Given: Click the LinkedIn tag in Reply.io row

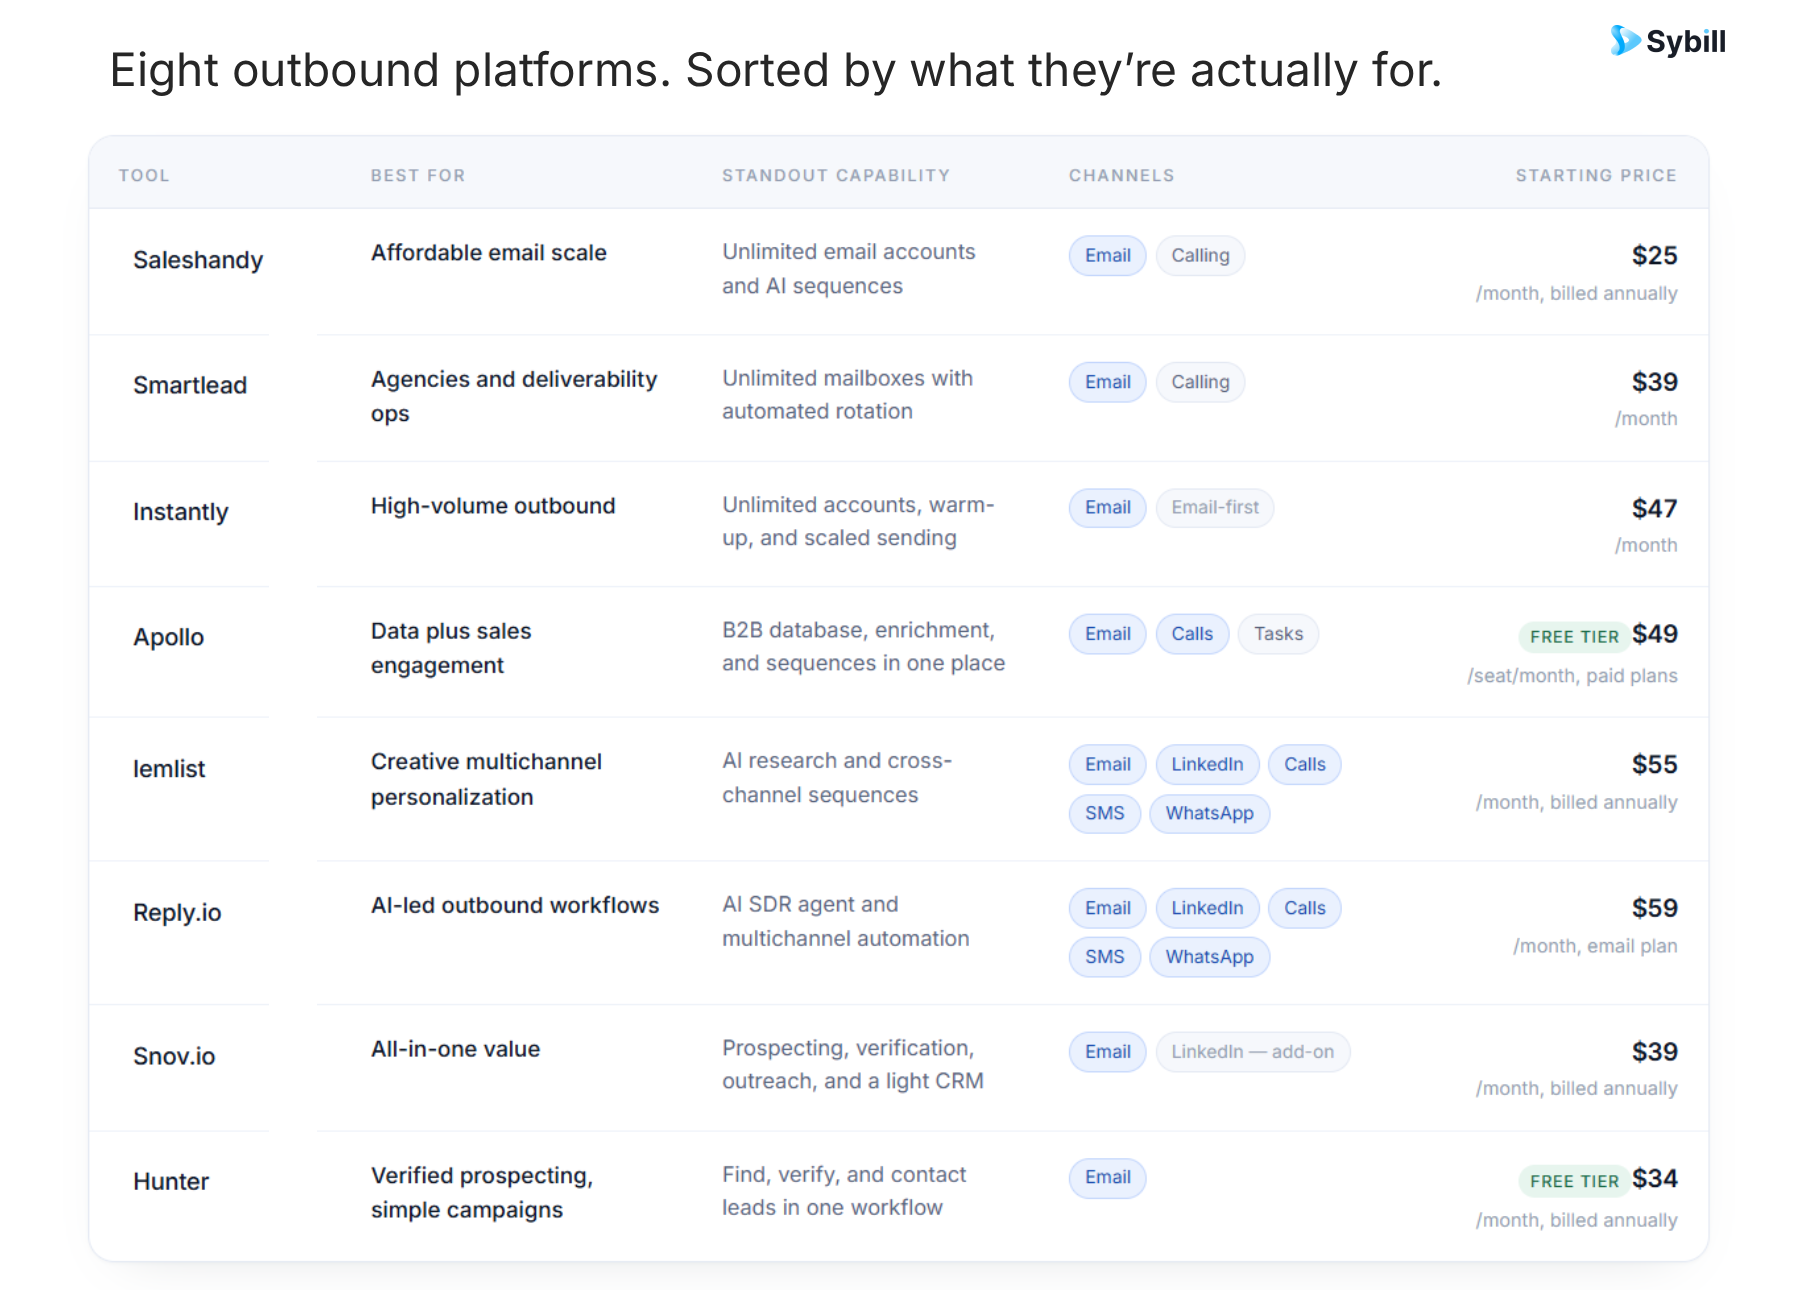Looking at the screenshot, I should [1207, 908].
